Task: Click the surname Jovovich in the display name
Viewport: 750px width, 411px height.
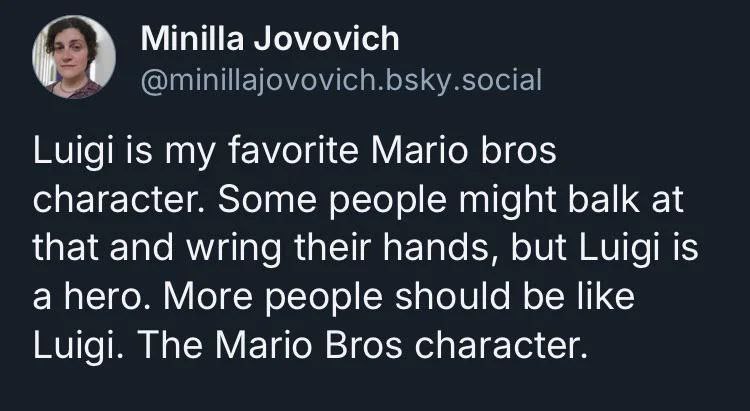Action: [x=326, y=38]
